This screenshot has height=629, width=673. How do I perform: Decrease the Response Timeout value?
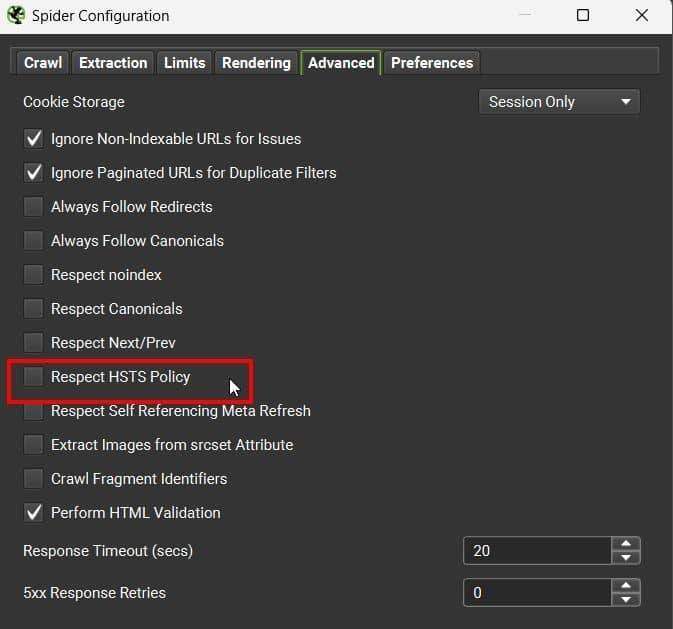626,557
